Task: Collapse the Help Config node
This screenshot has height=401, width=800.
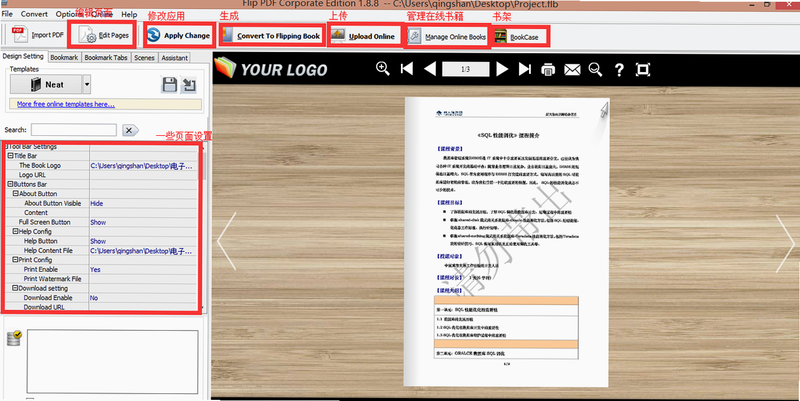Action: pyautogui.click(x=15, y=232)
